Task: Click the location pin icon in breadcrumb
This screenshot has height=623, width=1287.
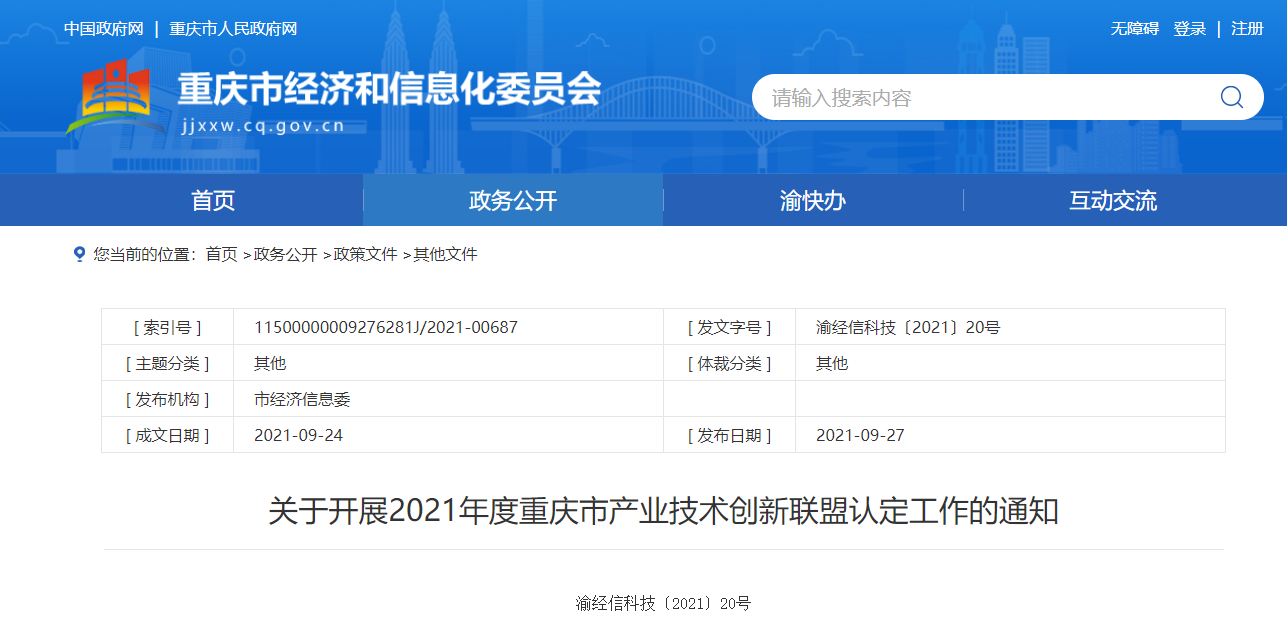Action: [80, 254]
